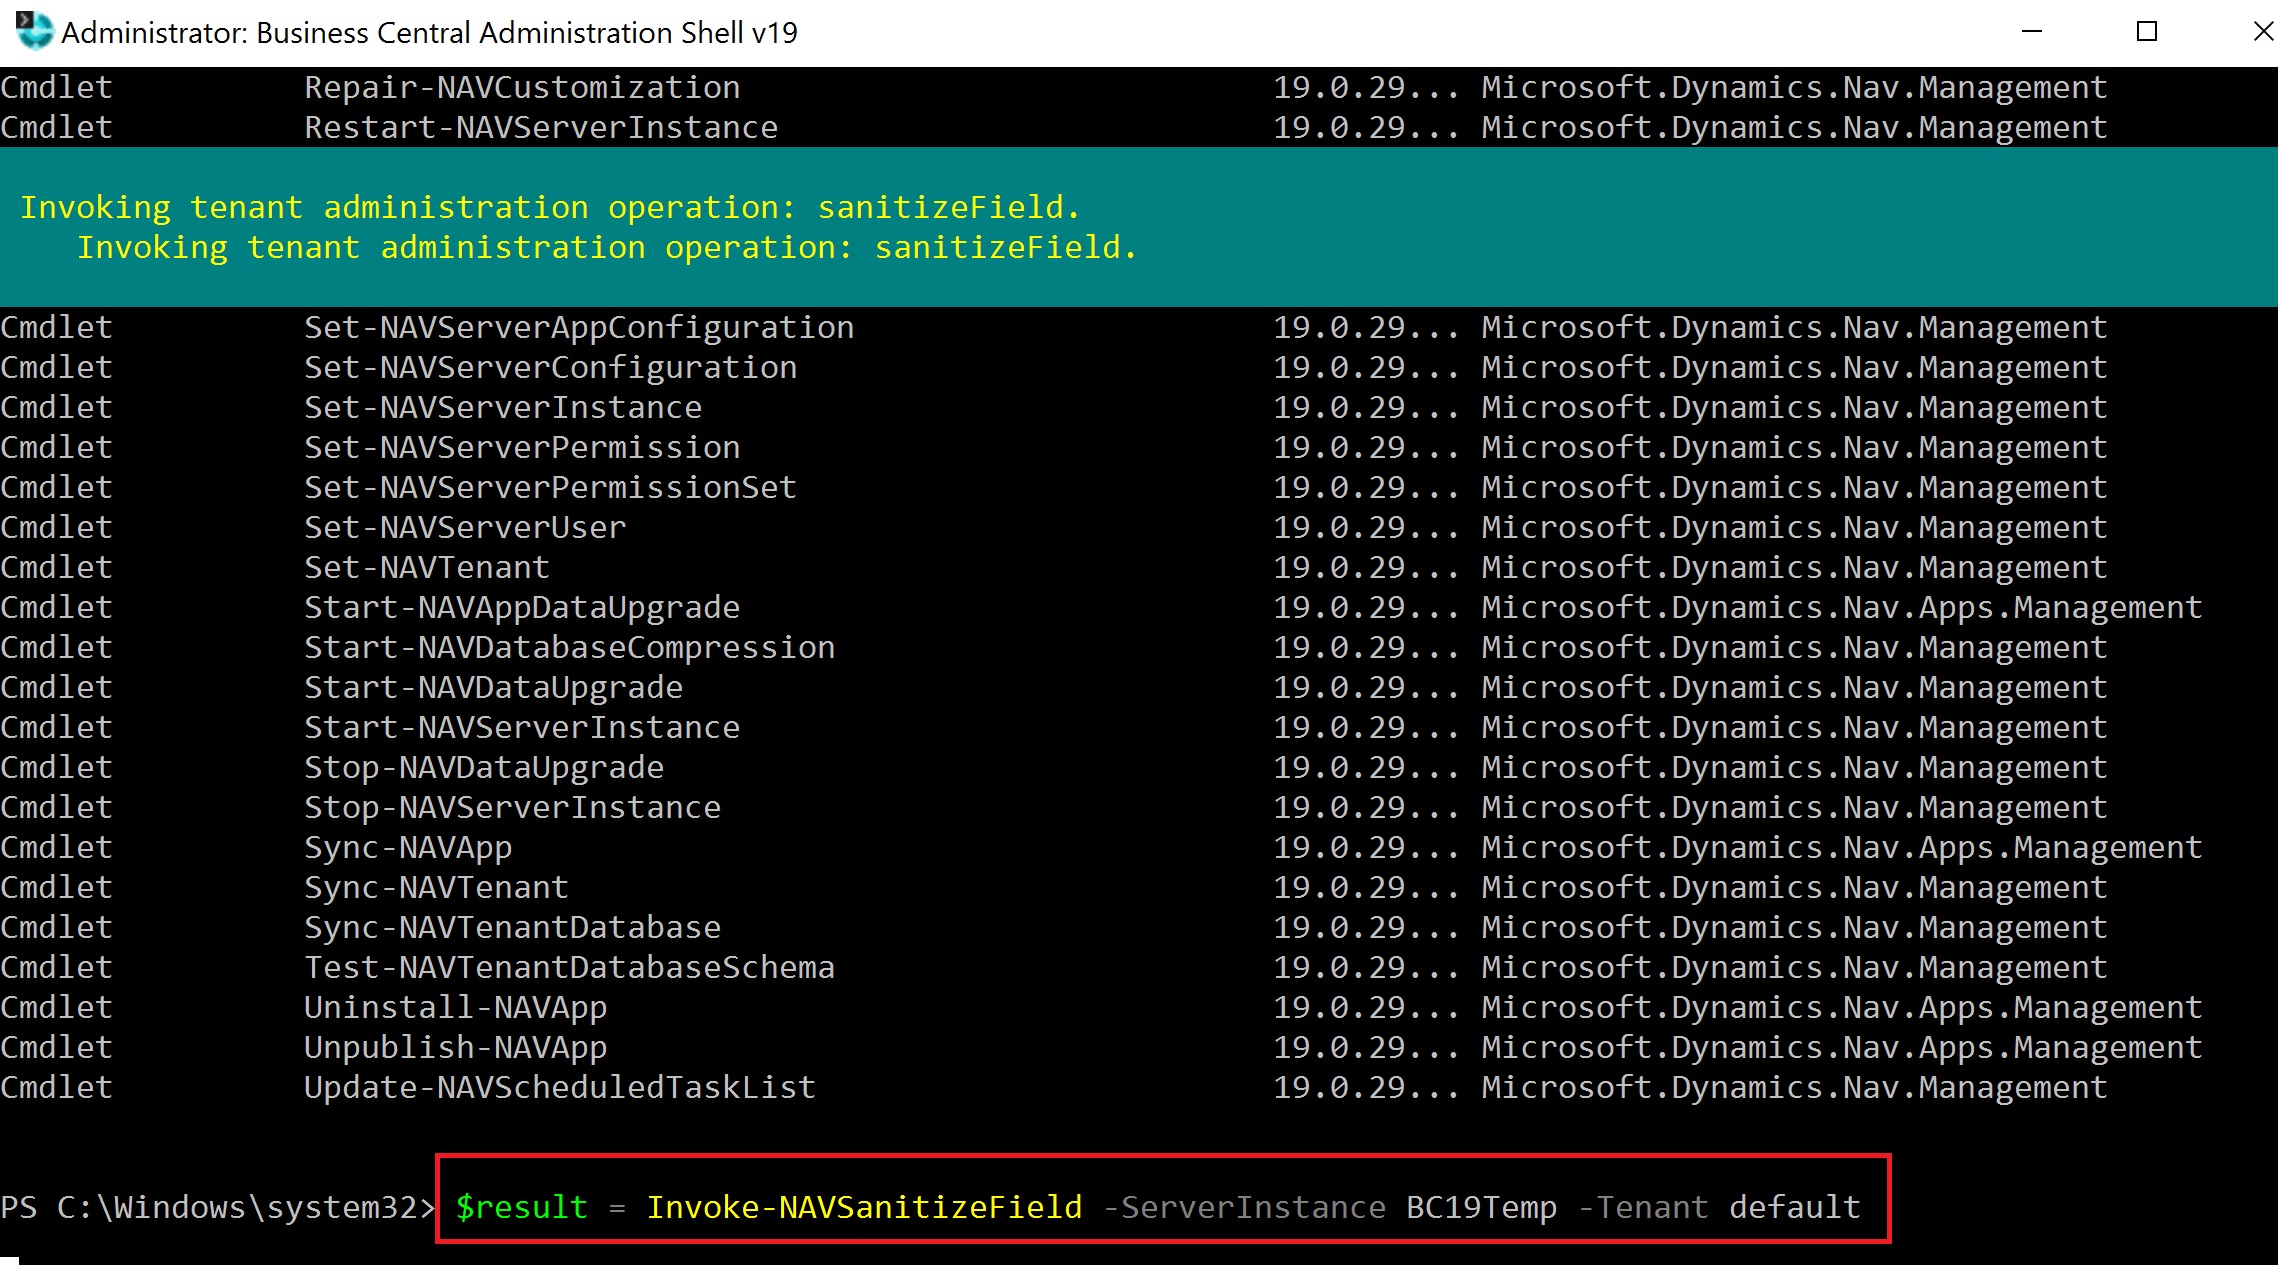Maximize the Administration Shell window
The width and height of the screenshot is (2278, 1265).
click(2146, 31)
